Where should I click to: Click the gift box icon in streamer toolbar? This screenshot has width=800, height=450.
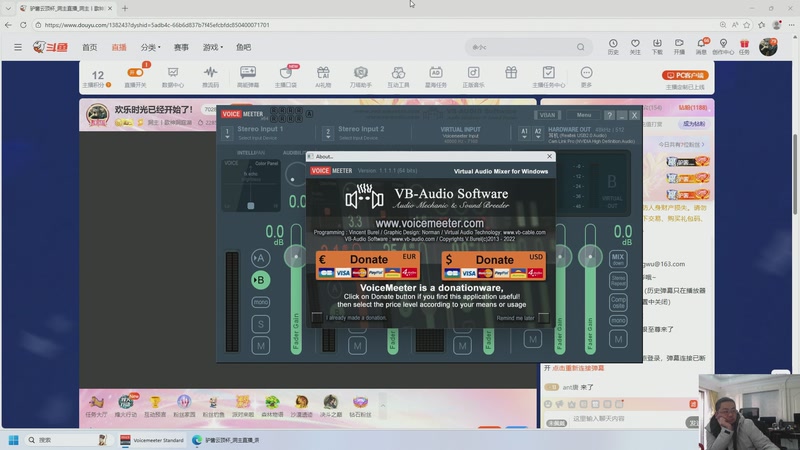point(511,73)
